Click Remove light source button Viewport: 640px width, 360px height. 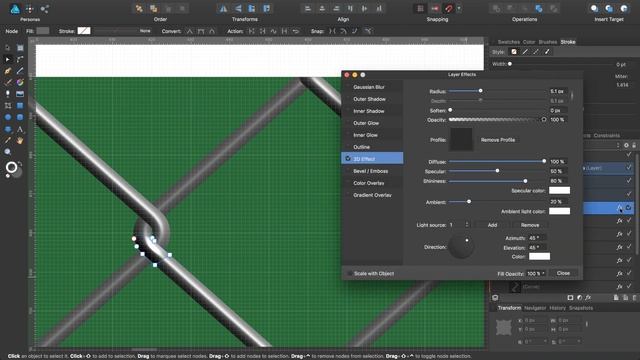[x=530, y=225]
